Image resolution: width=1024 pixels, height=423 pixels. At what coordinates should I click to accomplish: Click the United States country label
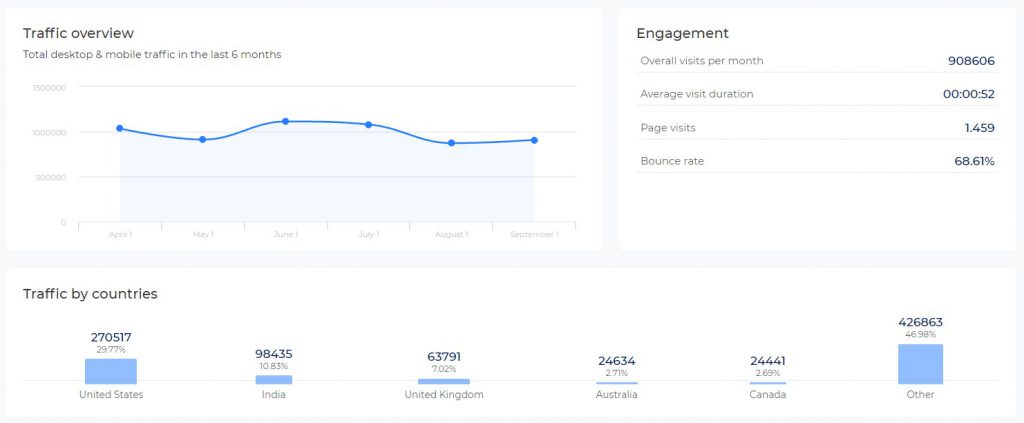(111, 395)
